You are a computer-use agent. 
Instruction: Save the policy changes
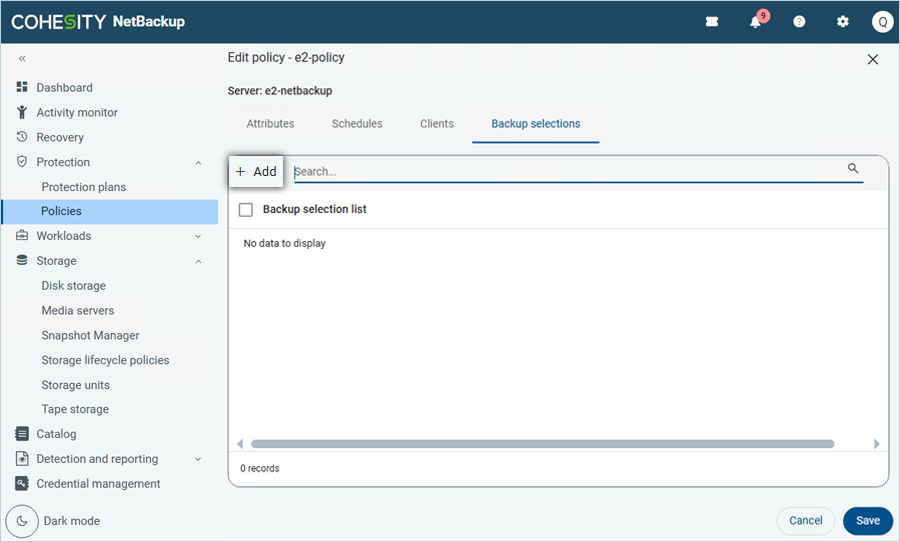click(867, 520)
